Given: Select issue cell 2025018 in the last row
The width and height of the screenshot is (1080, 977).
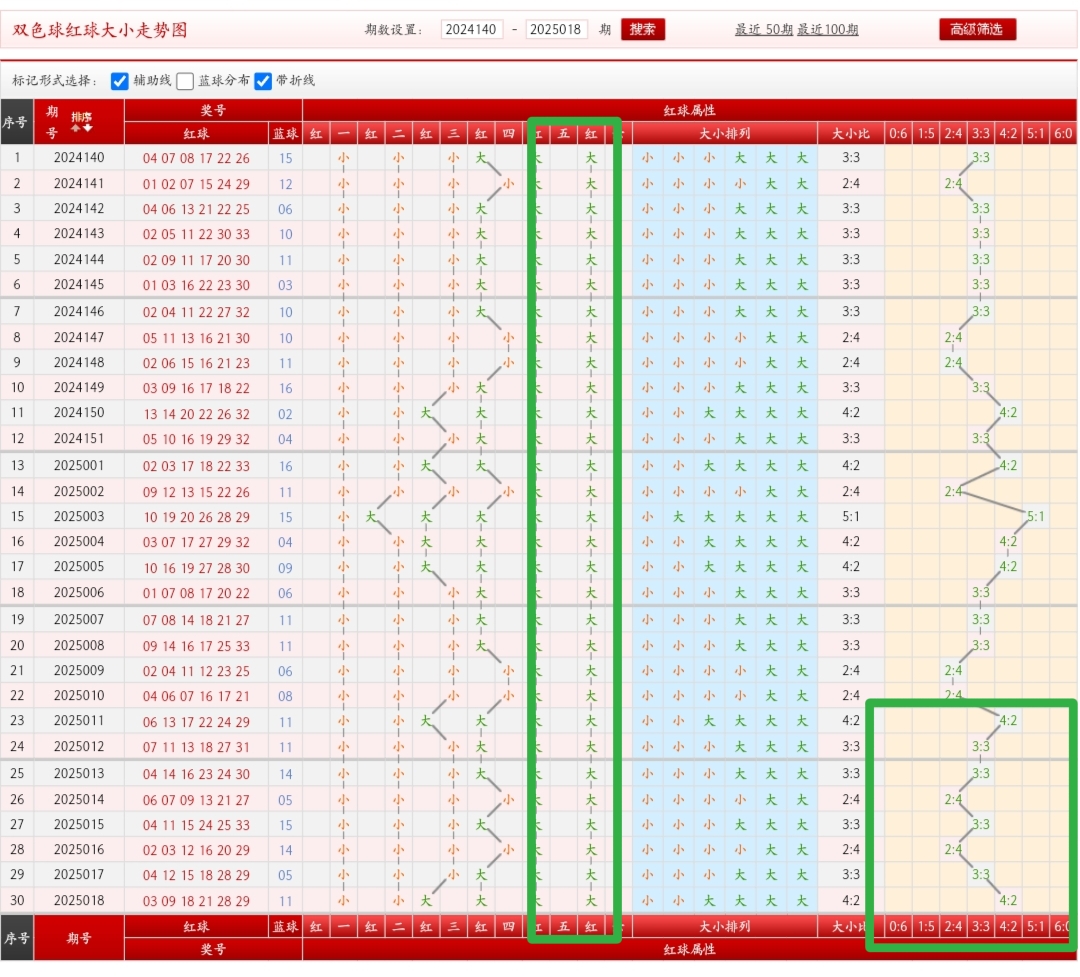Looking at the screenshot, I should (79, 901).
